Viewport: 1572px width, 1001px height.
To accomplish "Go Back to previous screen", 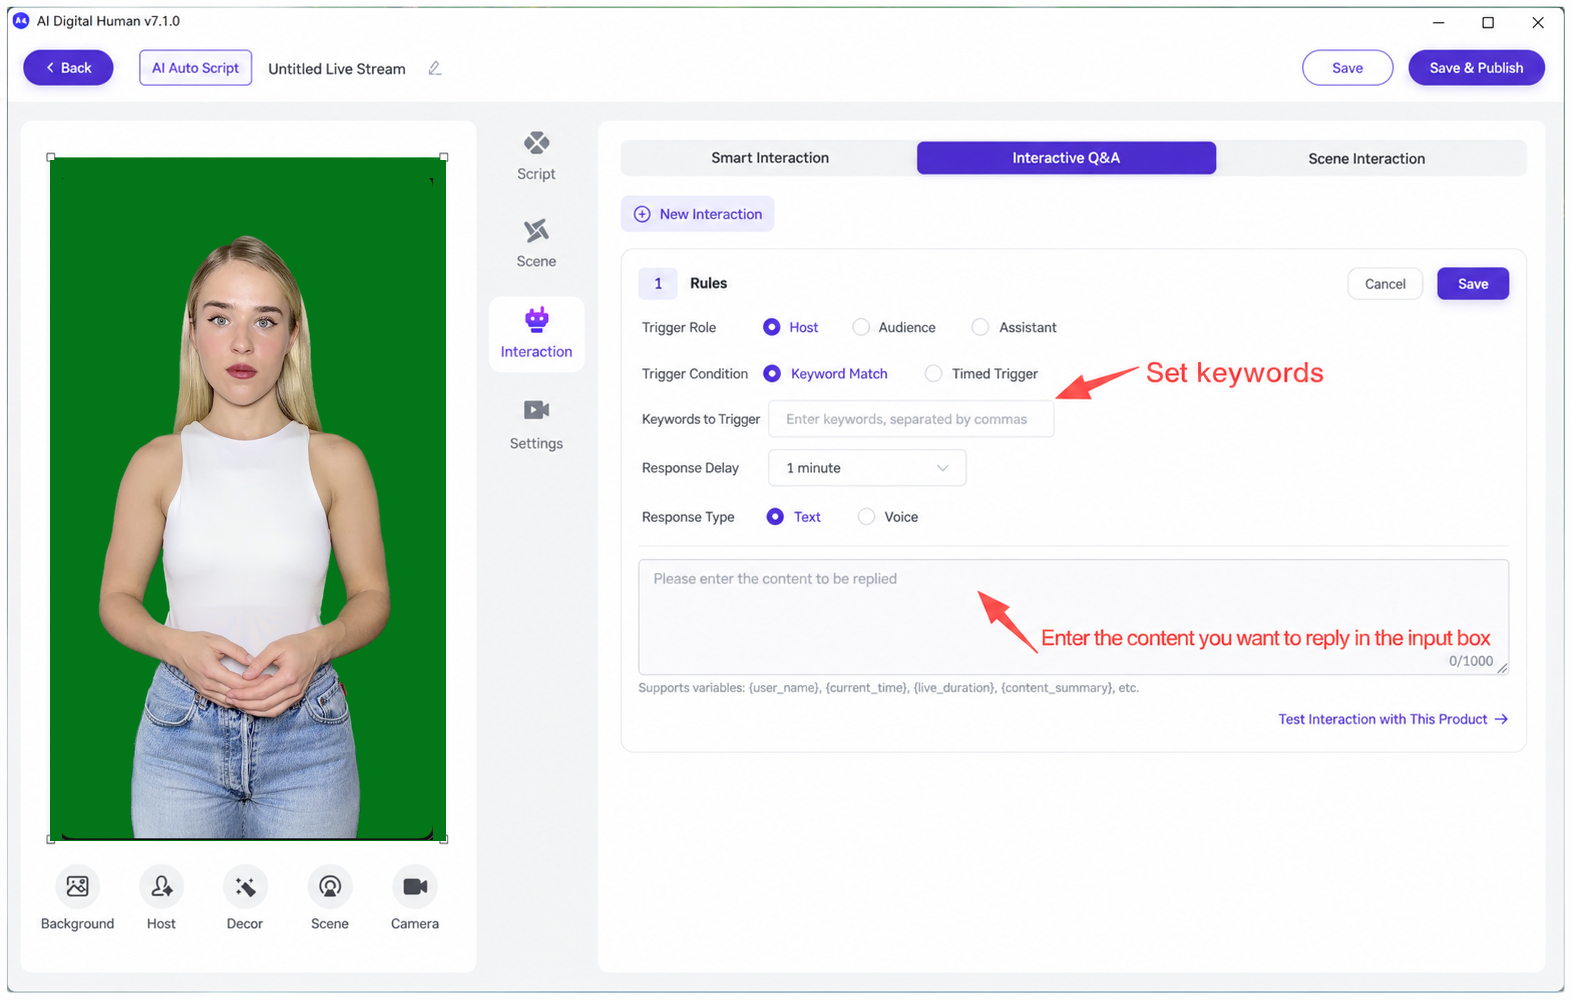I will [x=68, y=68].
